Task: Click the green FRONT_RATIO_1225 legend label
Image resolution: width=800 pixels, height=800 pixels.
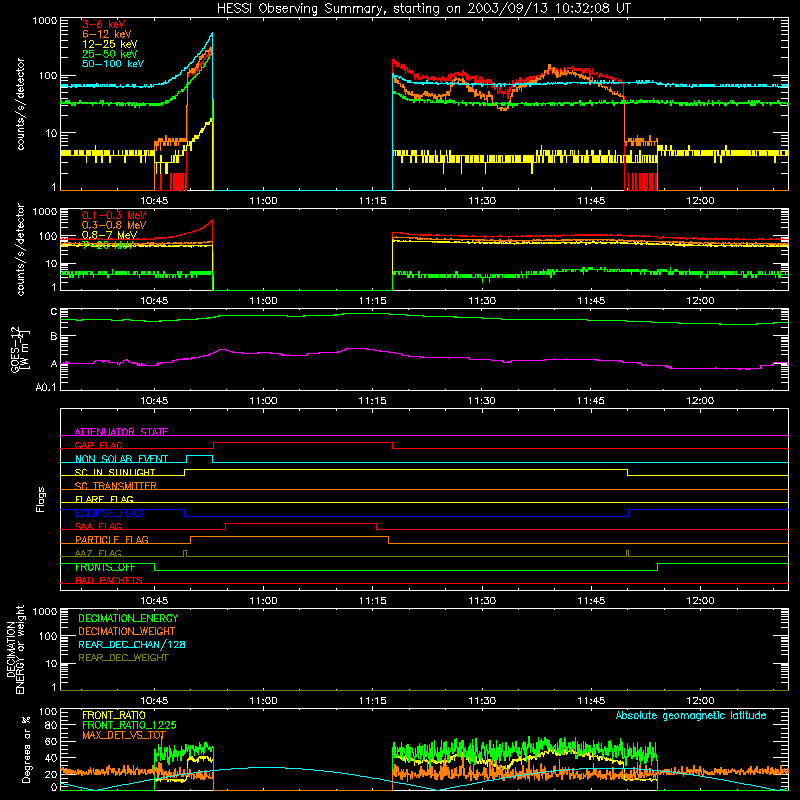Action: [x=129, y=725]
